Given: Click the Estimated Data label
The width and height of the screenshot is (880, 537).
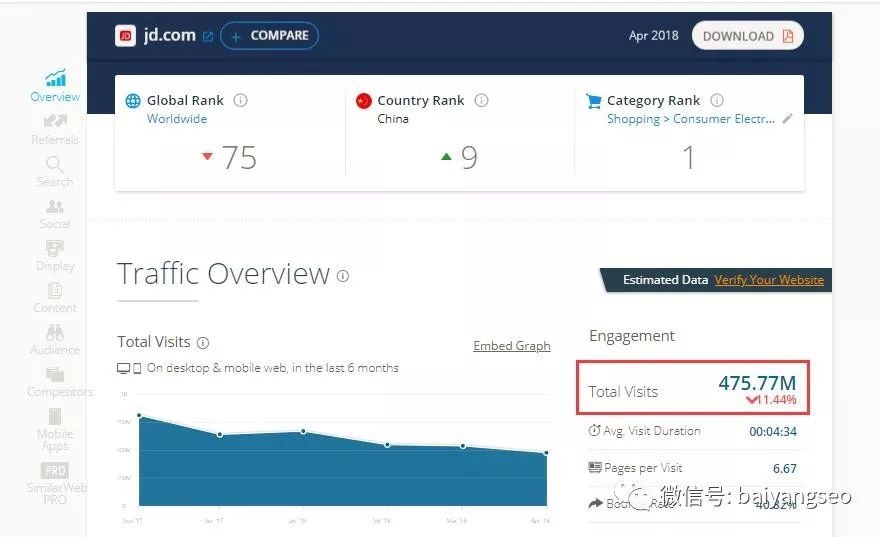Looking at the screenshot, I should tap(666, 279).
